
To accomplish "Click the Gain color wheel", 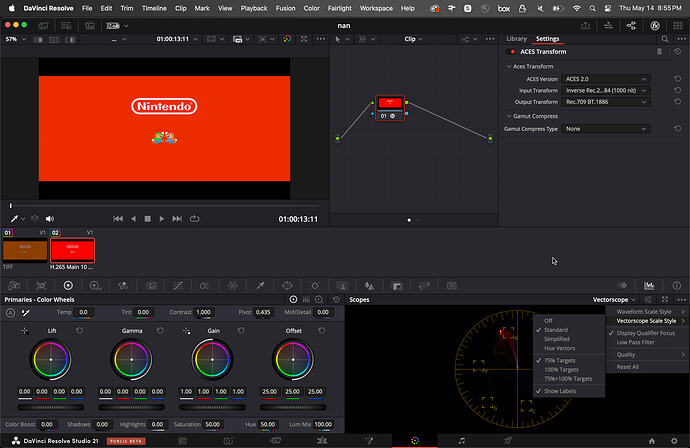I will pyautogui.click(x=212, y=360).
